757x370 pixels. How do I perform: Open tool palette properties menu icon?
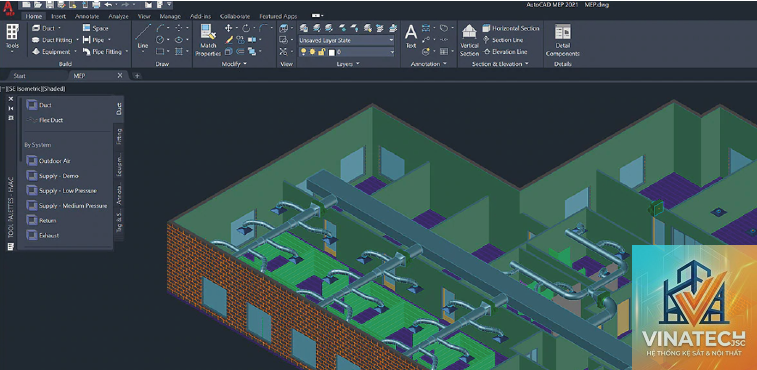[x=11, y=118]
